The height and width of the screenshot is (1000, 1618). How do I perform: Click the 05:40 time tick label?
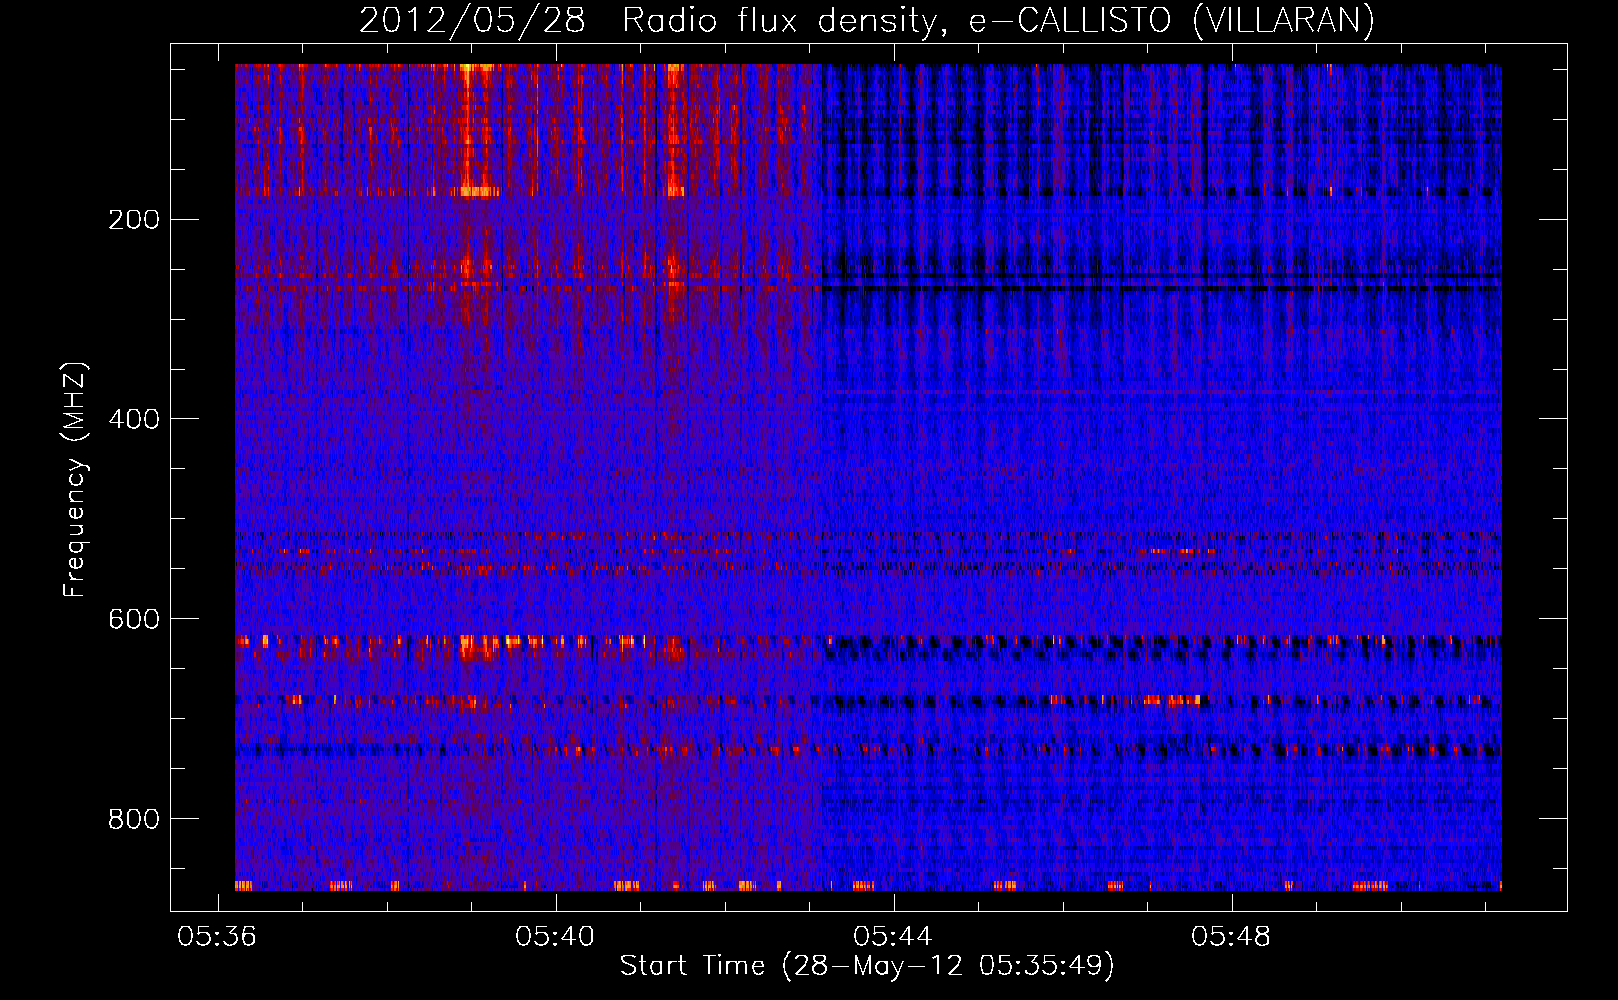point(555,936)
